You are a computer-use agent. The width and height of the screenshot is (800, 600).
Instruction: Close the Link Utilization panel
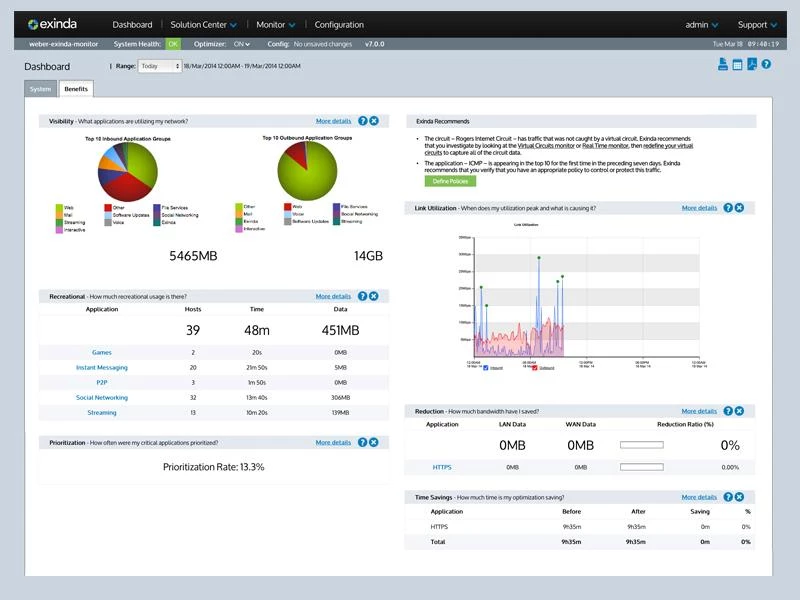(x=739, y=208)
